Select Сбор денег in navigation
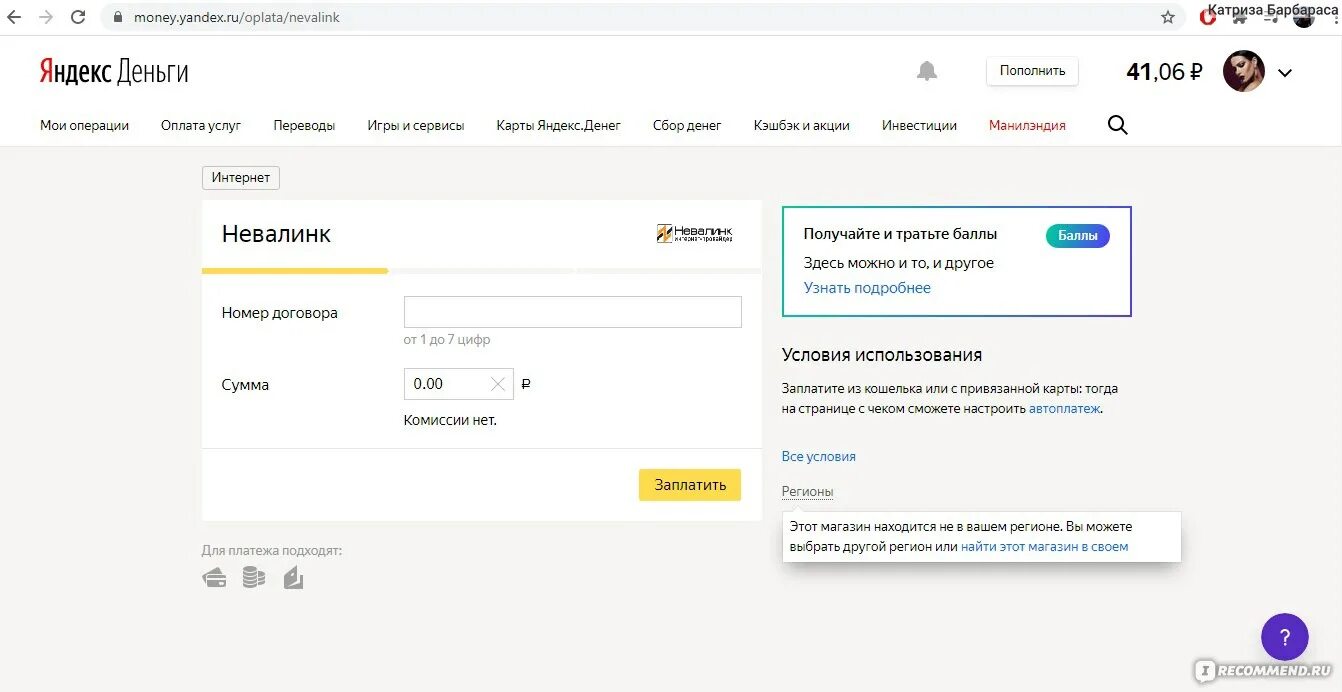 687,125
